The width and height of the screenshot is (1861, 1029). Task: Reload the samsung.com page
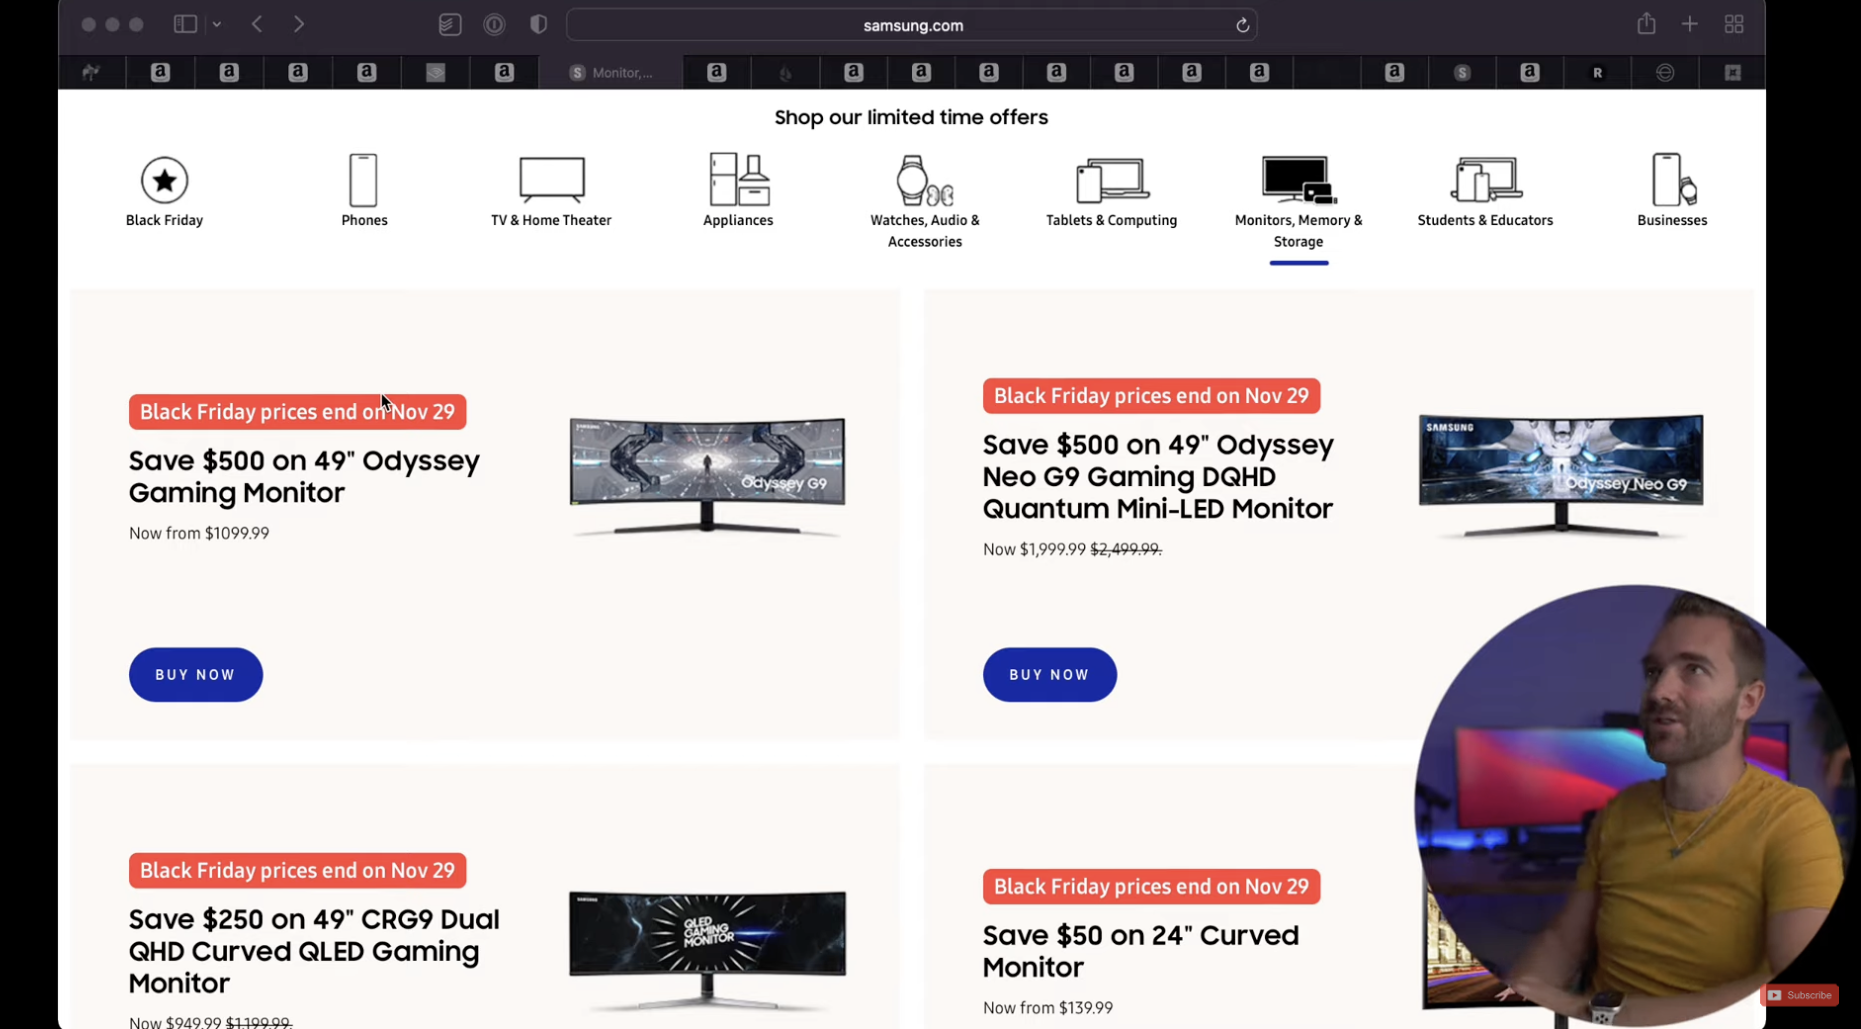coord(1242,25)
